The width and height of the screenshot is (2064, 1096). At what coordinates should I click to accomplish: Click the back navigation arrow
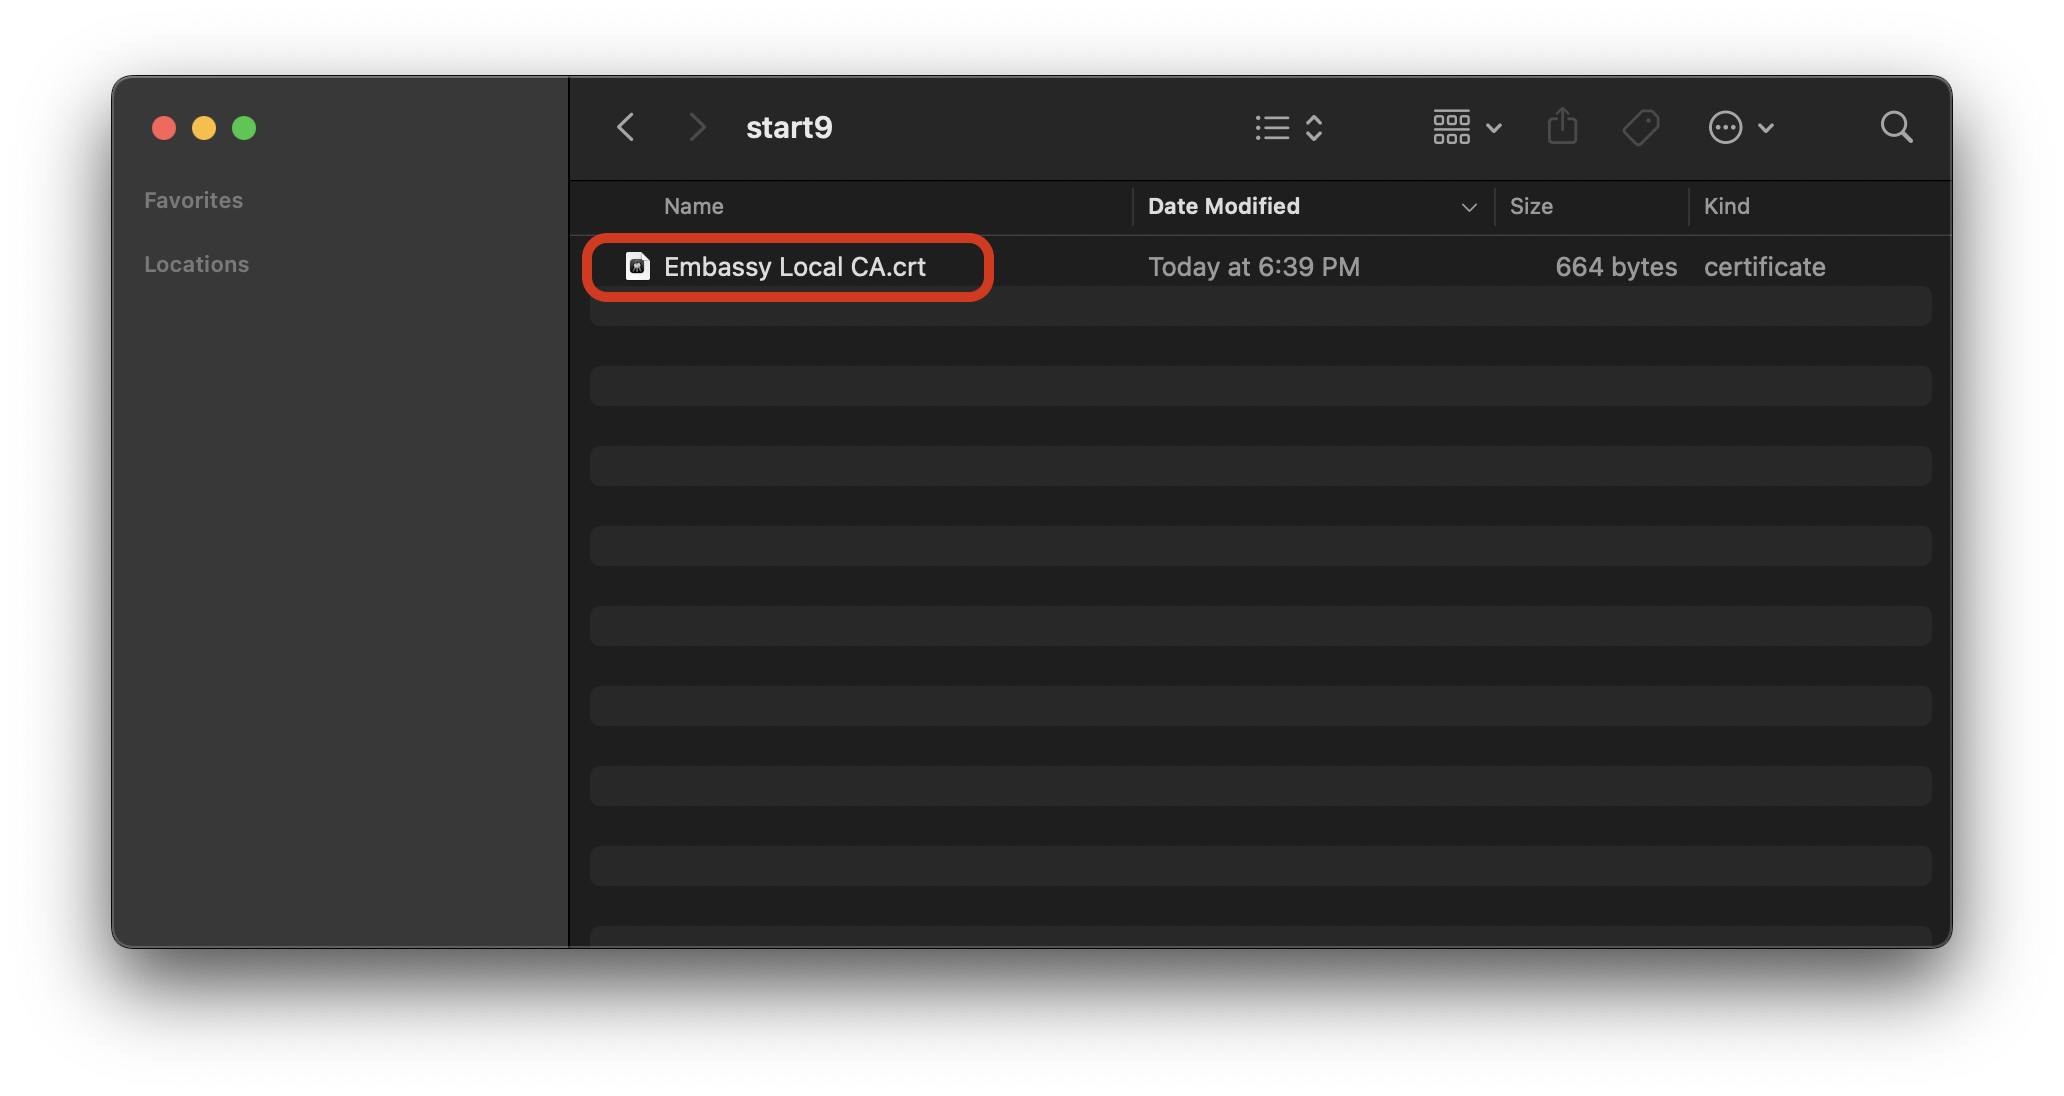coord(626,128)
